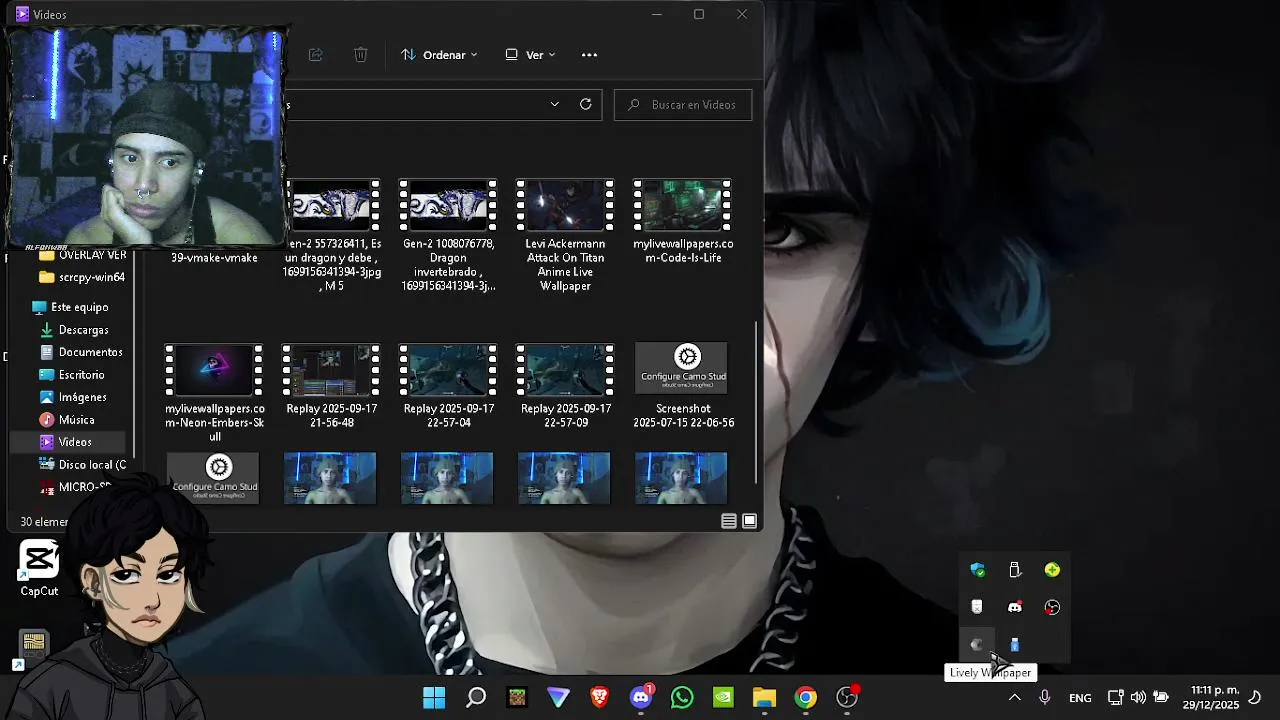Click the battery icon in system tray

1161,698
